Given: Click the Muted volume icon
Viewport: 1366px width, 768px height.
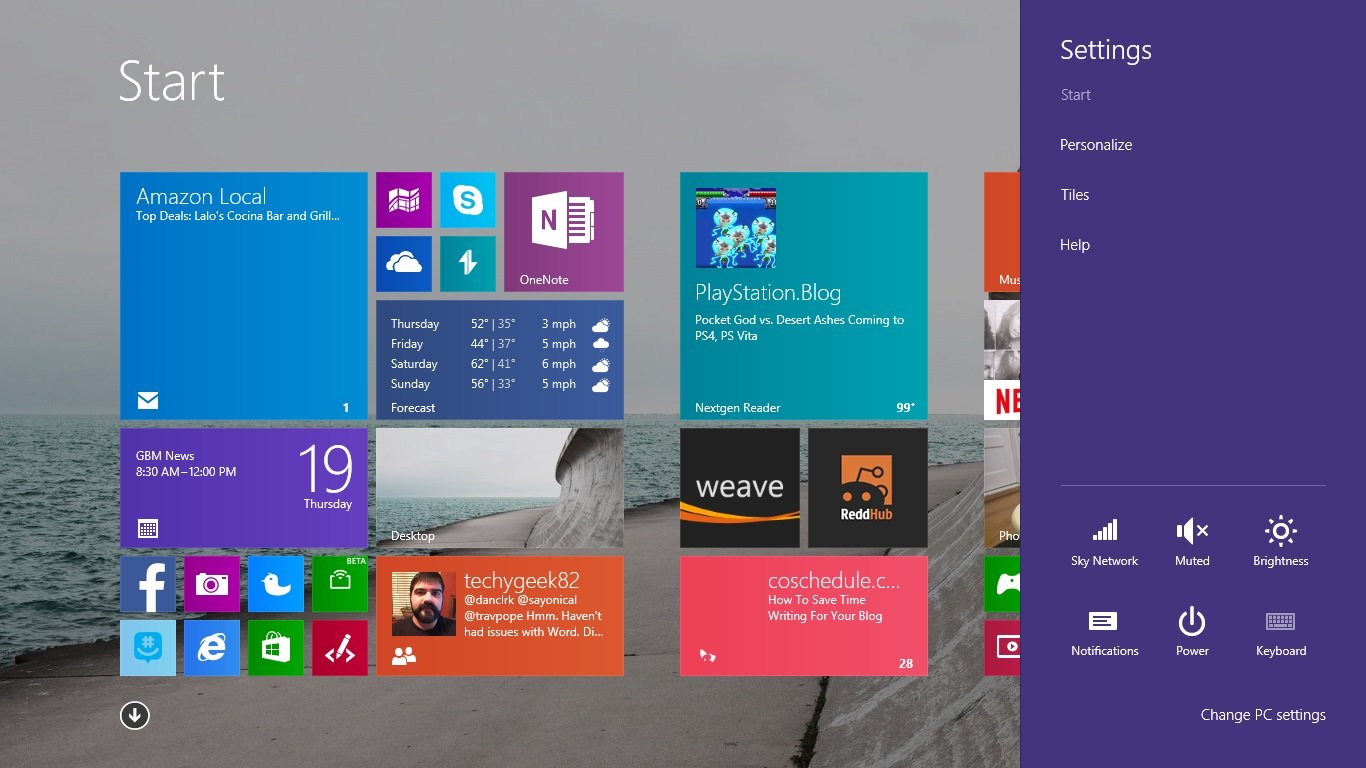Looking at the screenshot, I should click(1192, 542).
